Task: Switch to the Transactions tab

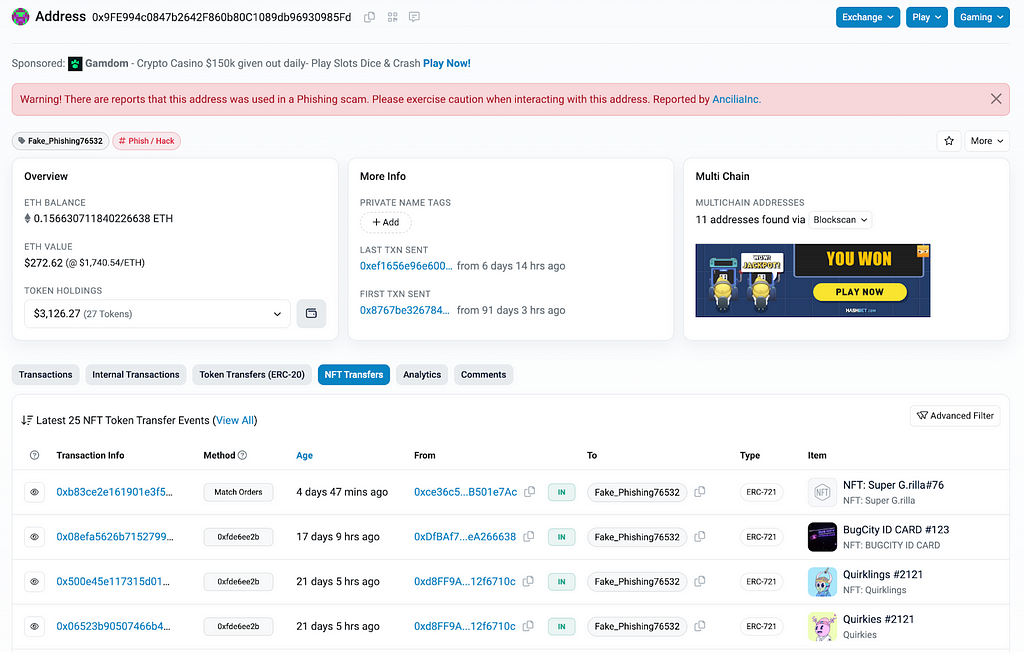Action: click(x=46, y=375)
